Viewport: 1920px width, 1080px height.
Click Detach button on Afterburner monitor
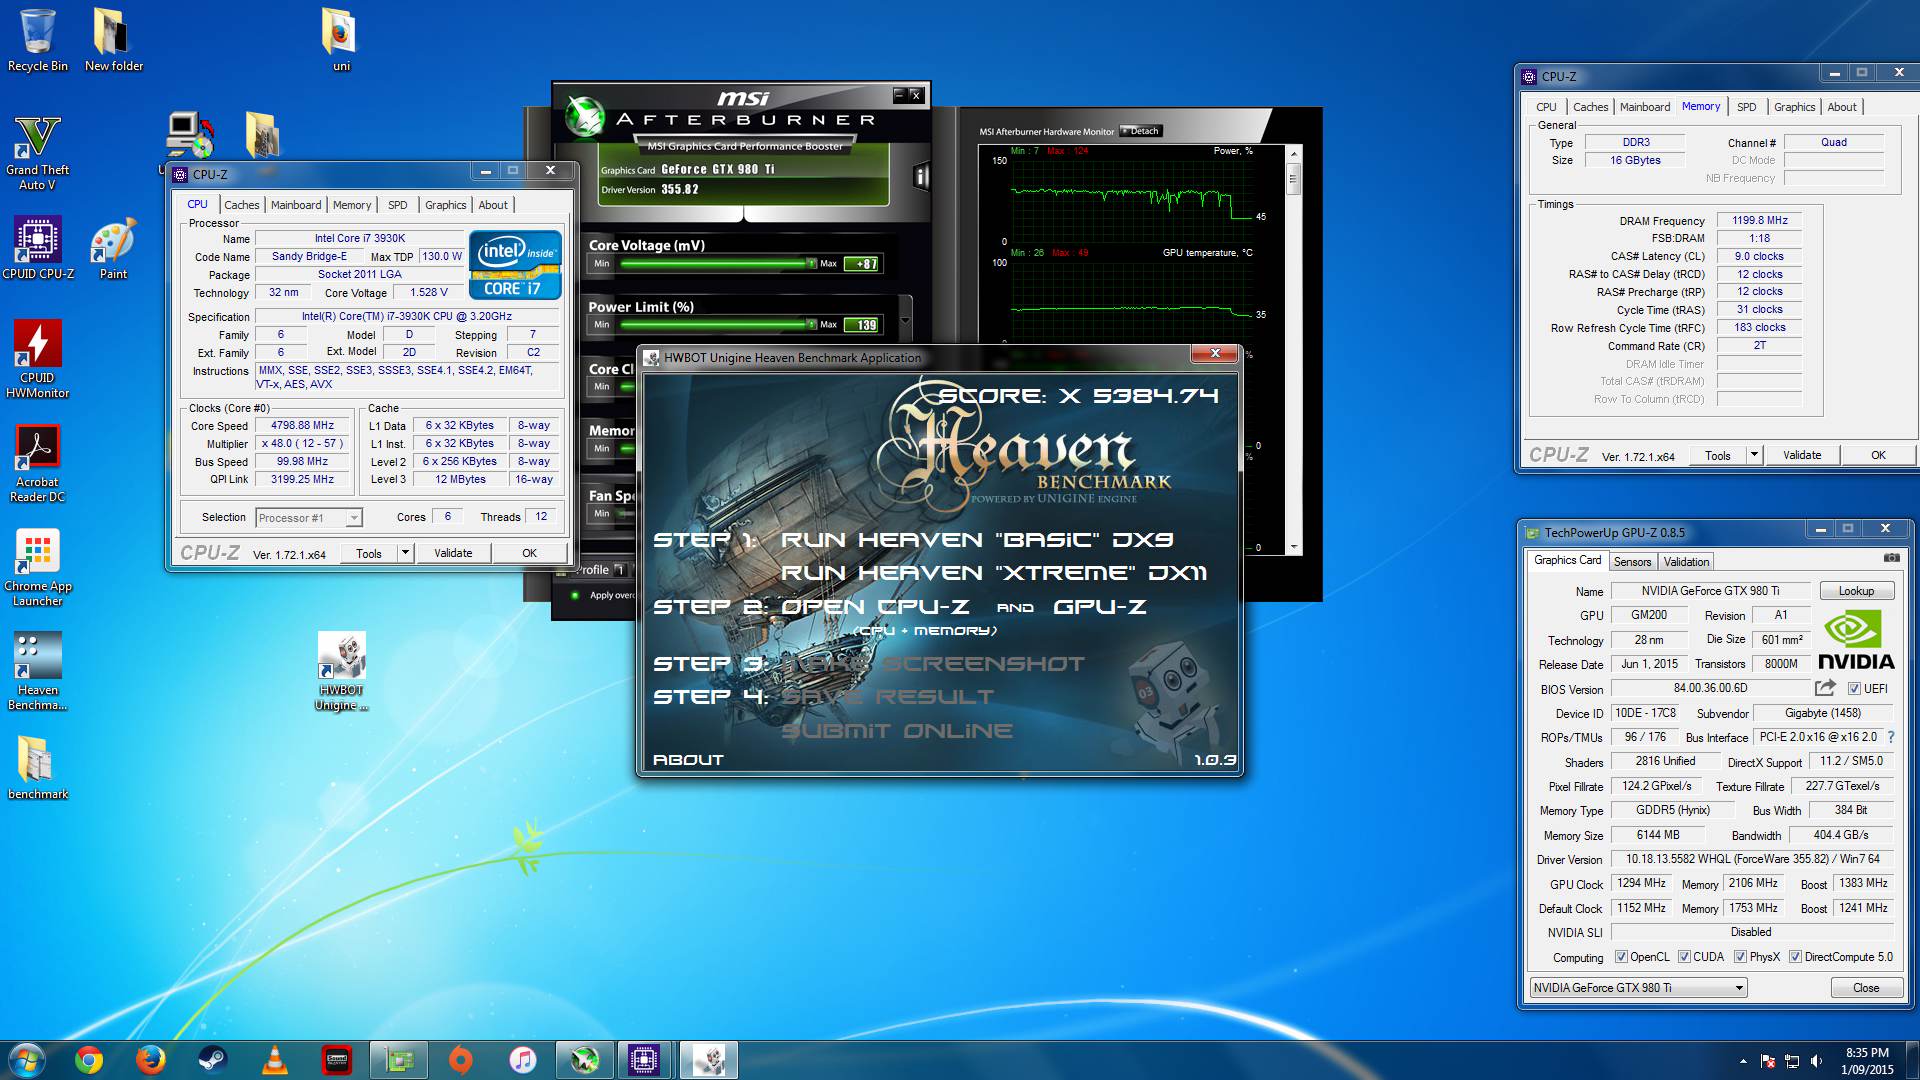coord(1140,131)
